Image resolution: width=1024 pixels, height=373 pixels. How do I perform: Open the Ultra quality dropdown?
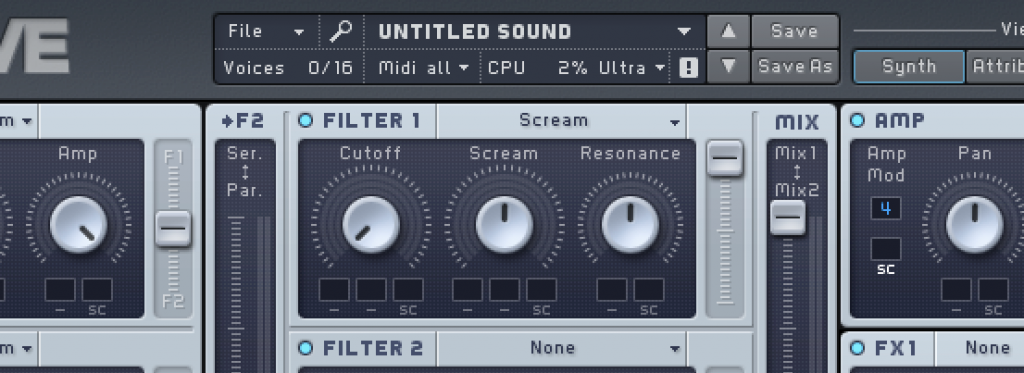(632, 67)
